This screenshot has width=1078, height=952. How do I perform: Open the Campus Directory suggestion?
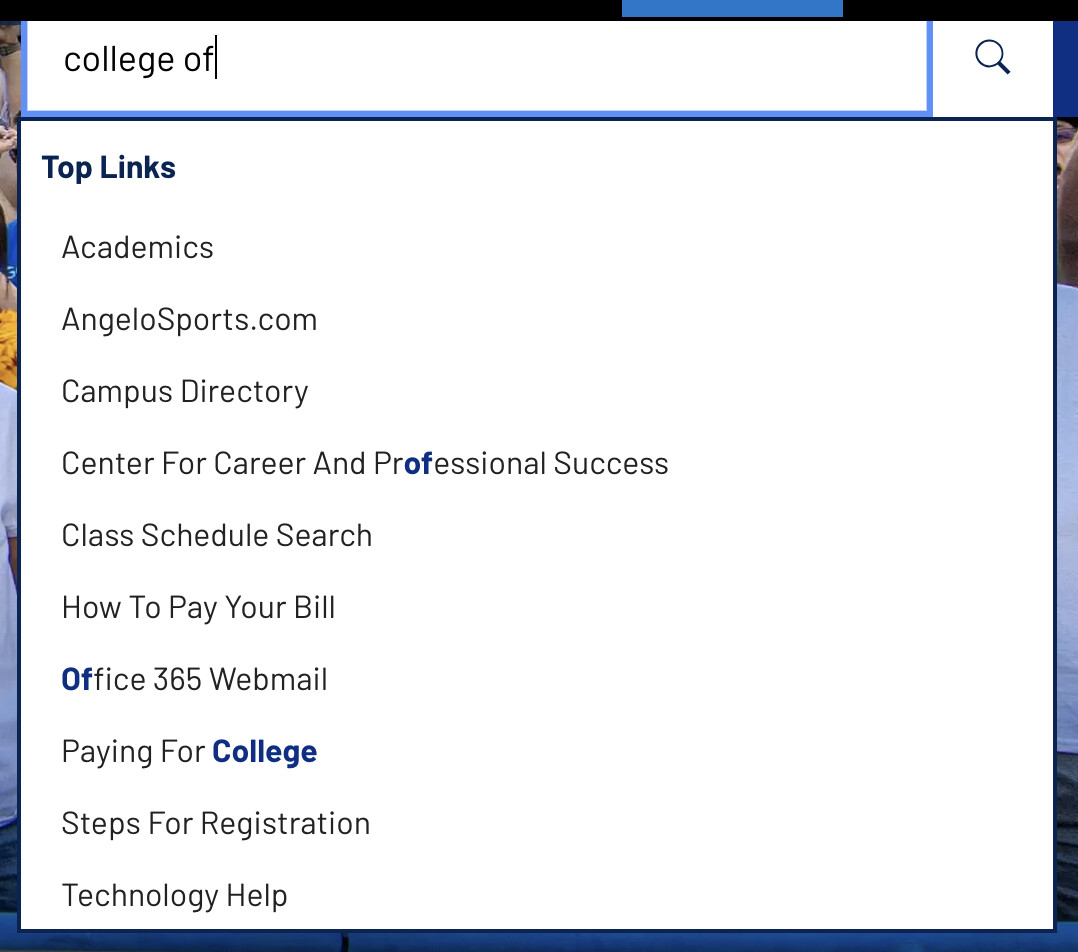tap(185, 391)
